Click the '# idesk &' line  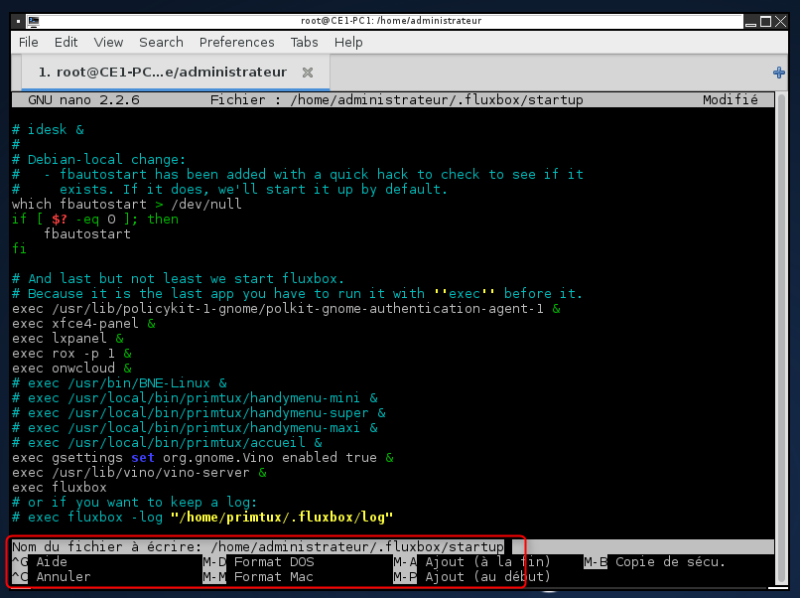coord(48,130)
